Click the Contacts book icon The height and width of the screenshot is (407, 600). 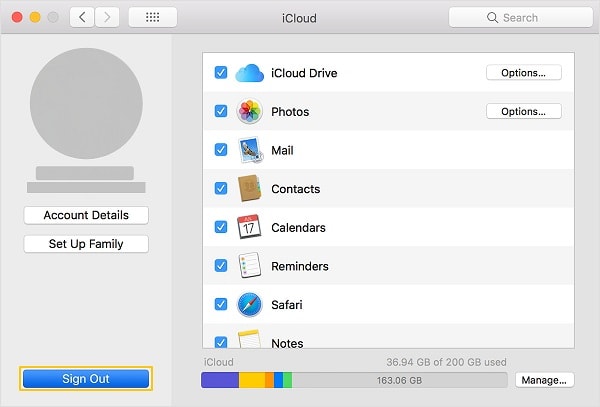(x=249, y=189)
